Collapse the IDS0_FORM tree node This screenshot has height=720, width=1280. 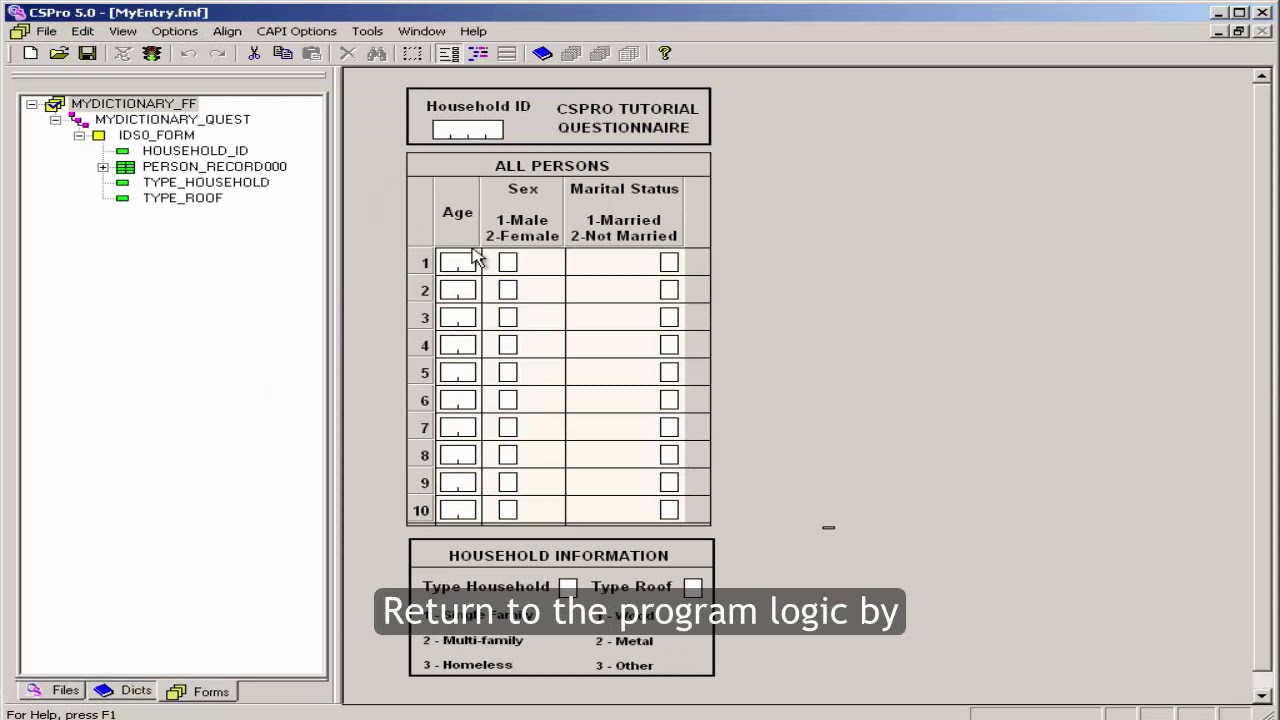pos(80,135)
